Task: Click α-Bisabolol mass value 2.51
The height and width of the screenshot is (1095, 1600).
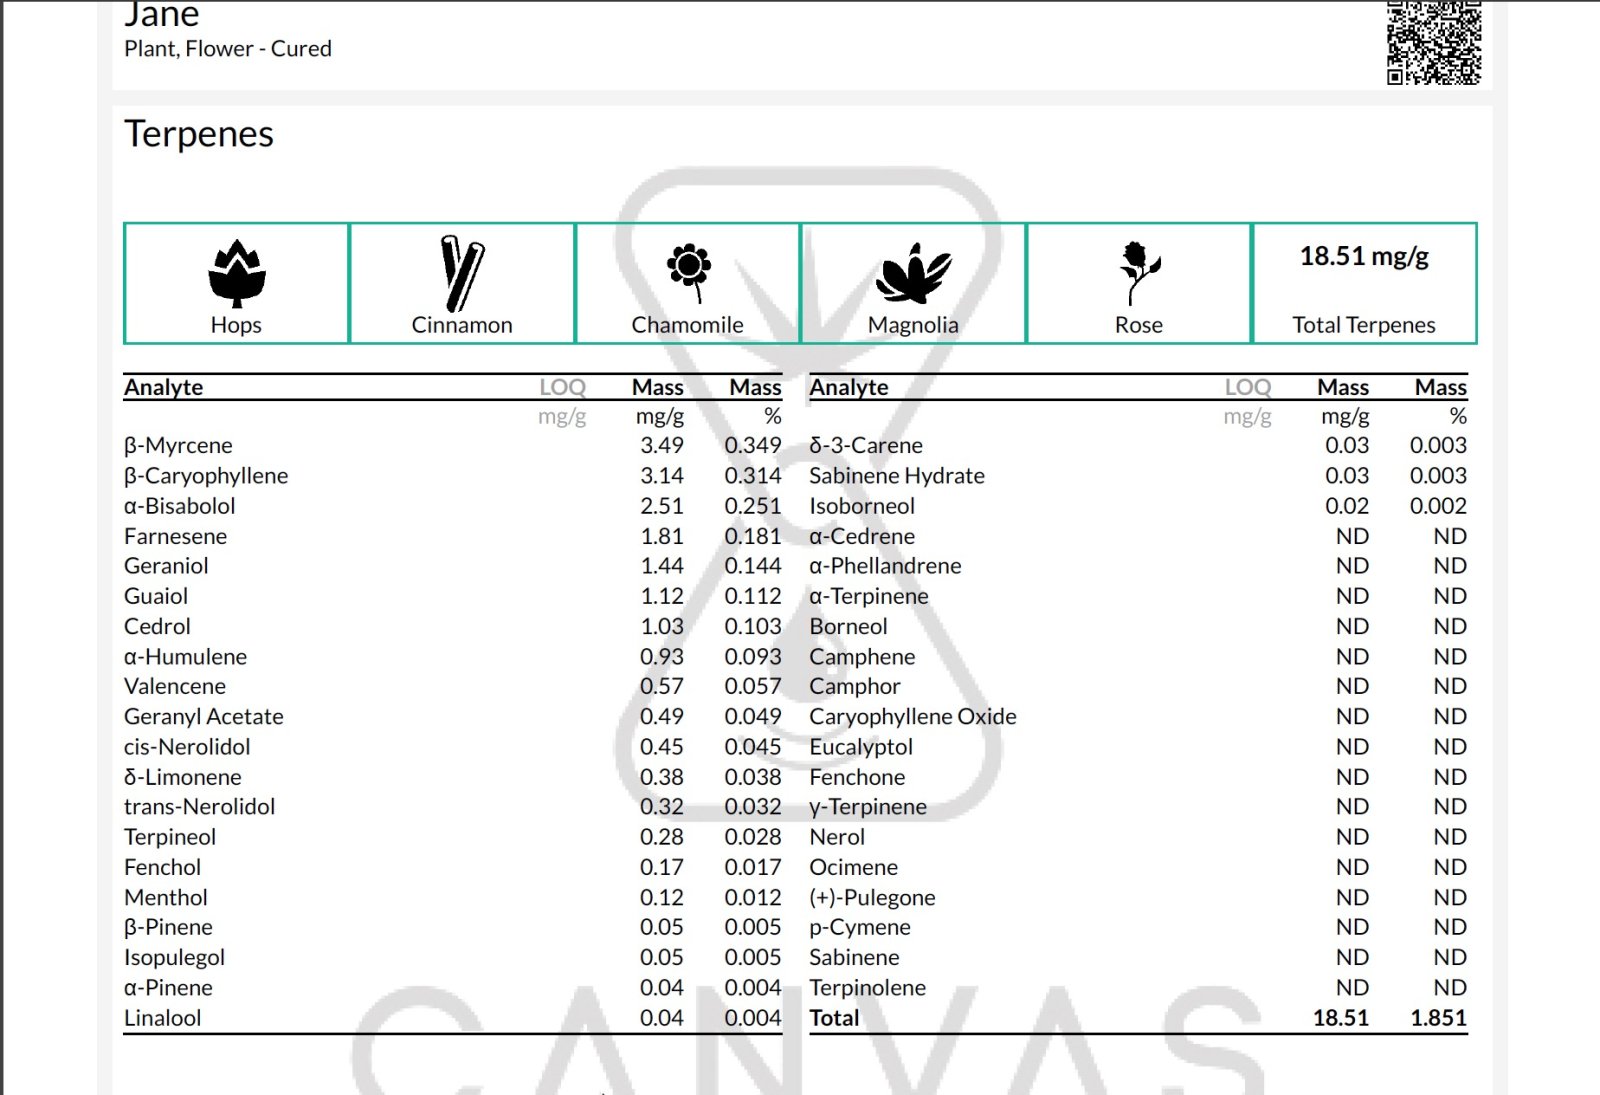Action: 662,506
